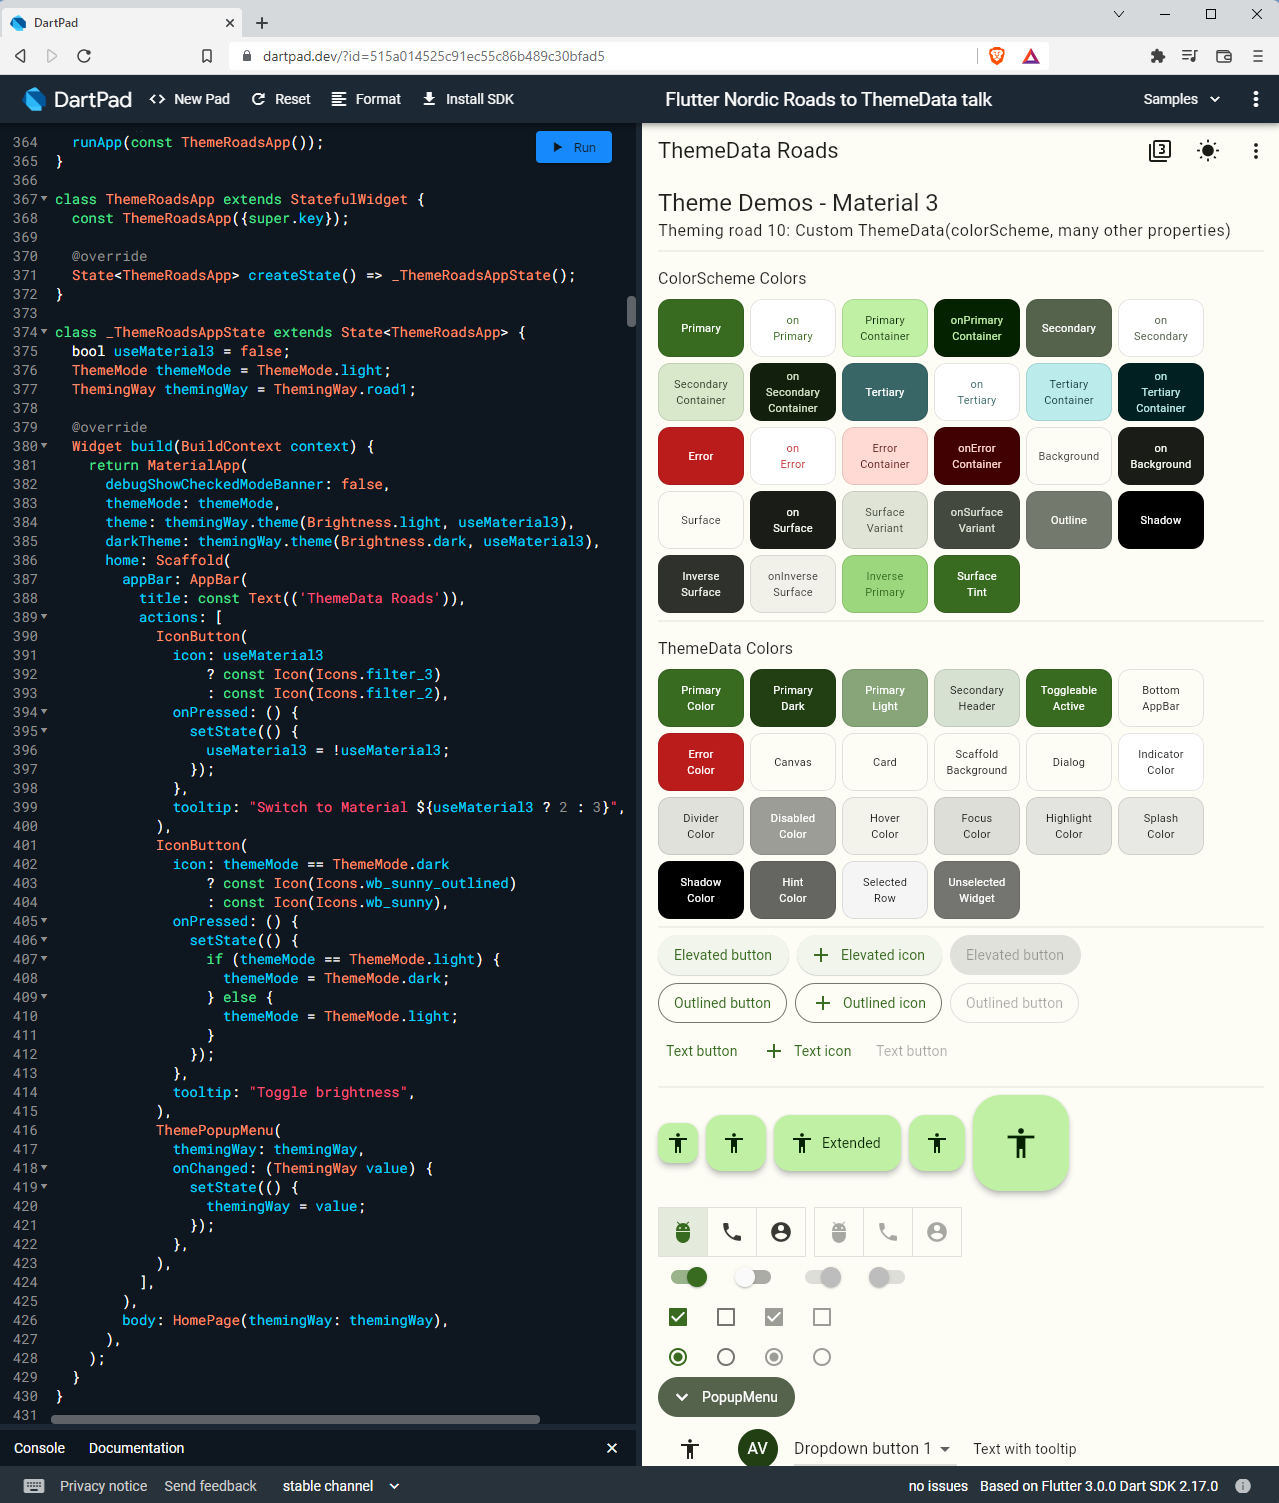Open the theme popup menu in ThemeData Roads app bar

point(1256,151)
